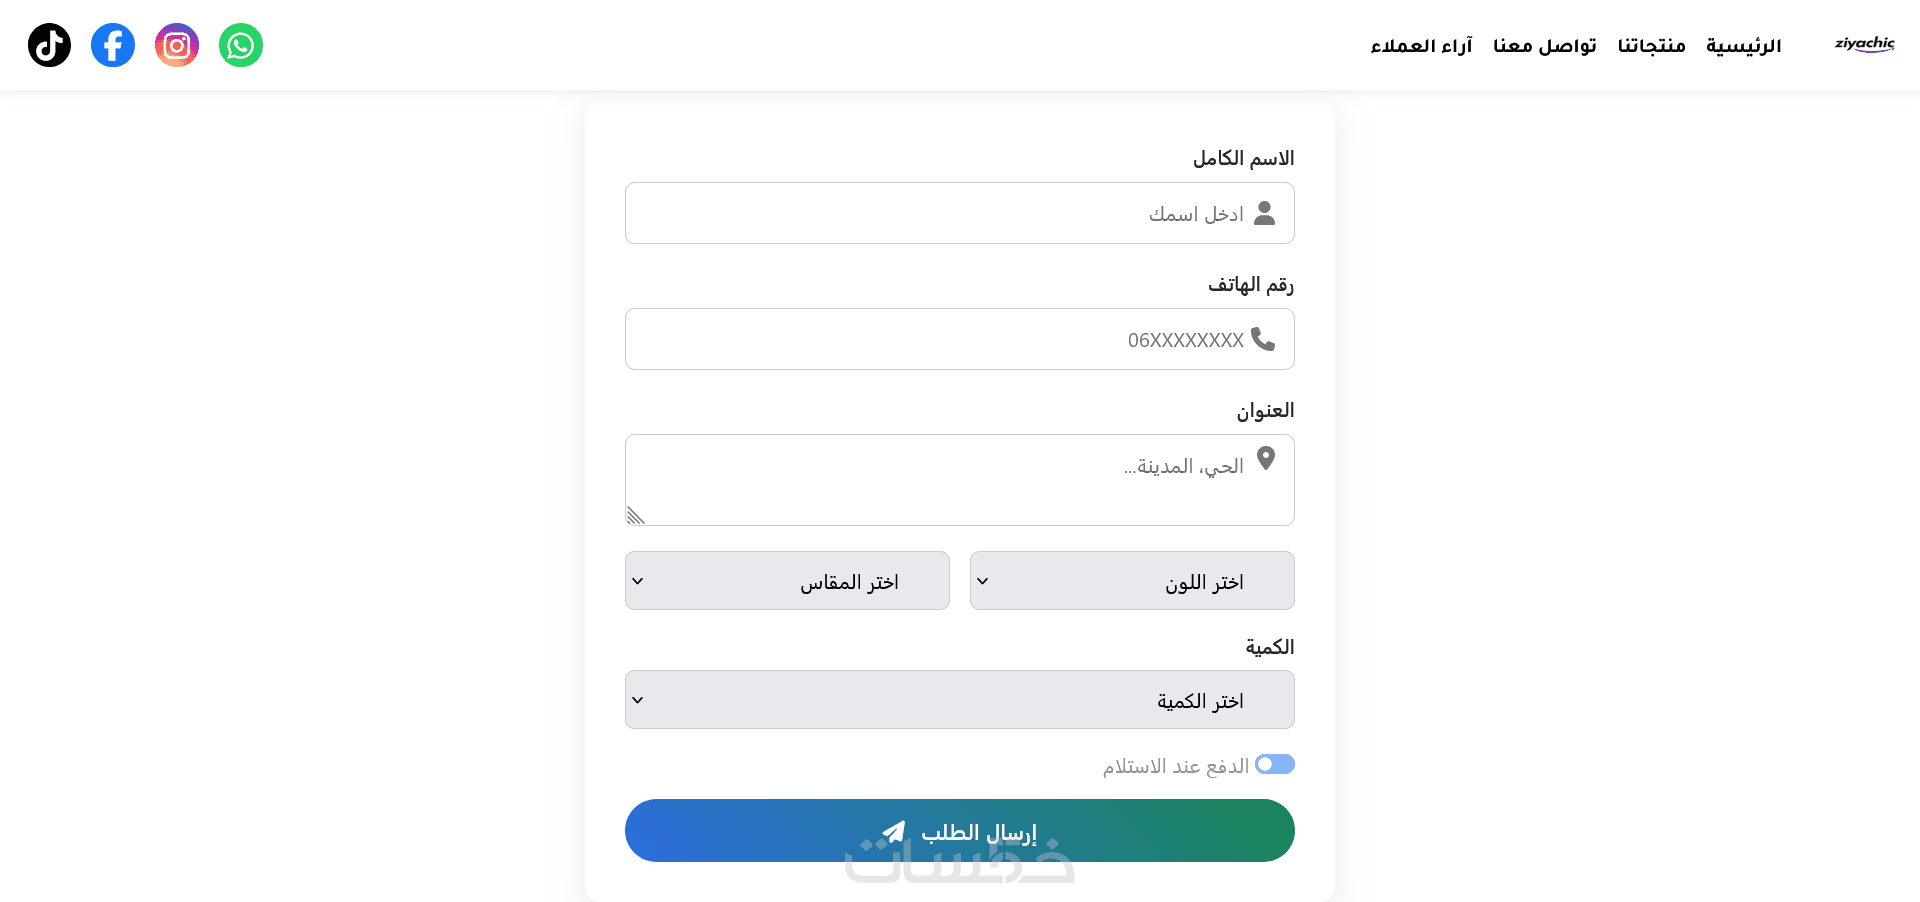
Task: Expand the اختر الكمية quantity dropdown
Action: [960, 700]
